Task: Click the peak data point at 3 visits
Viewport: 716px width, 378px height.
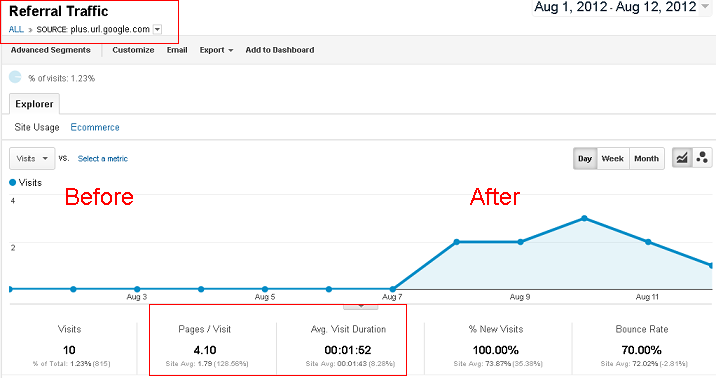Action: tap(584, 218)
